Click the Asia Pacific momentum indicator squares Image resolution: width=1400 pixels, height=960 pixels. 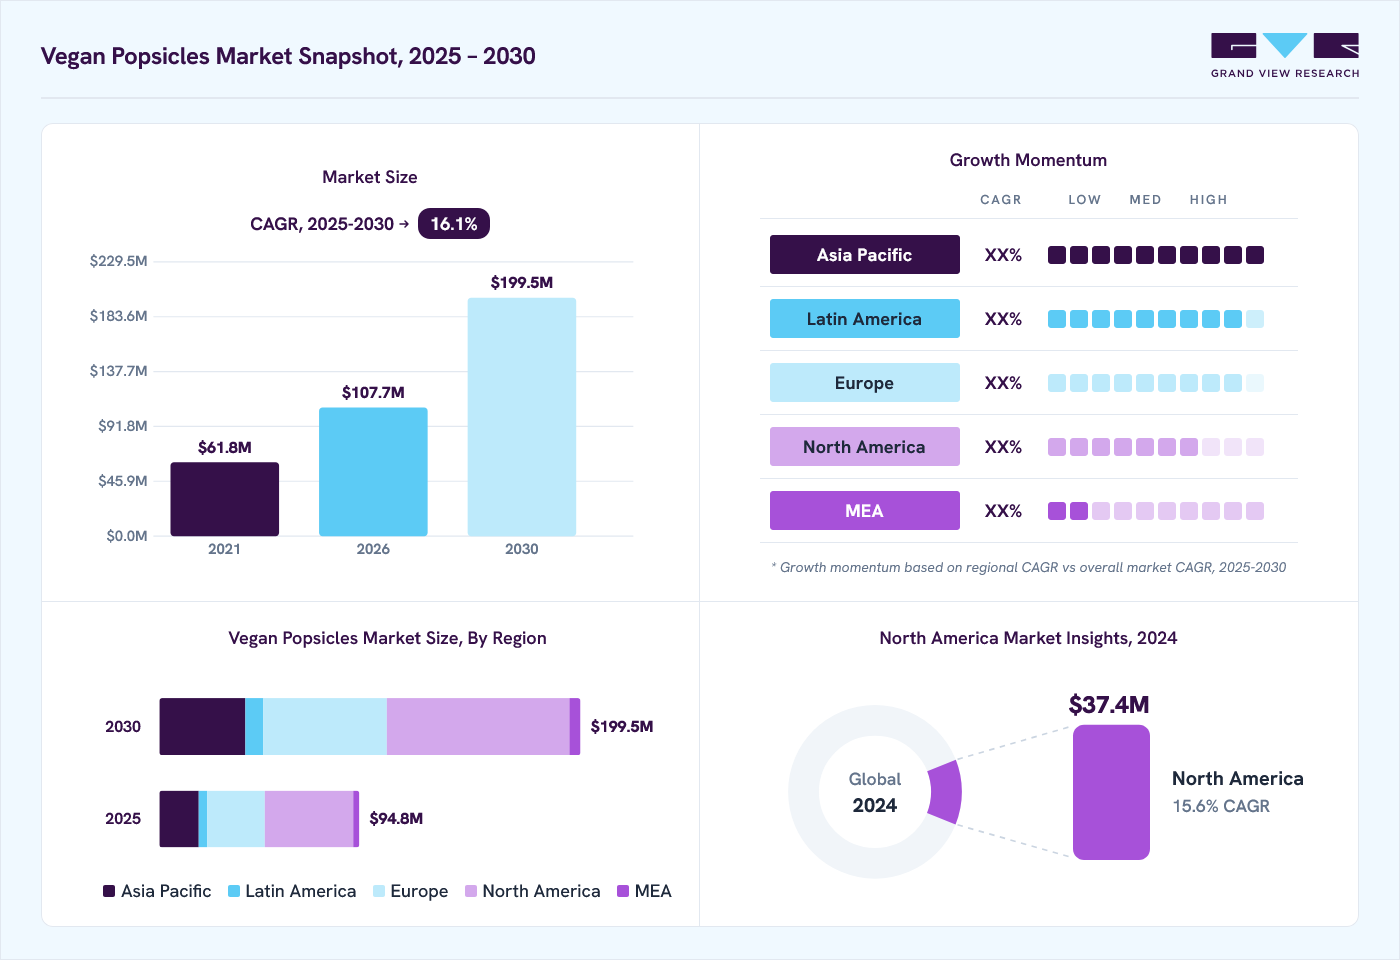(1156, 255)
